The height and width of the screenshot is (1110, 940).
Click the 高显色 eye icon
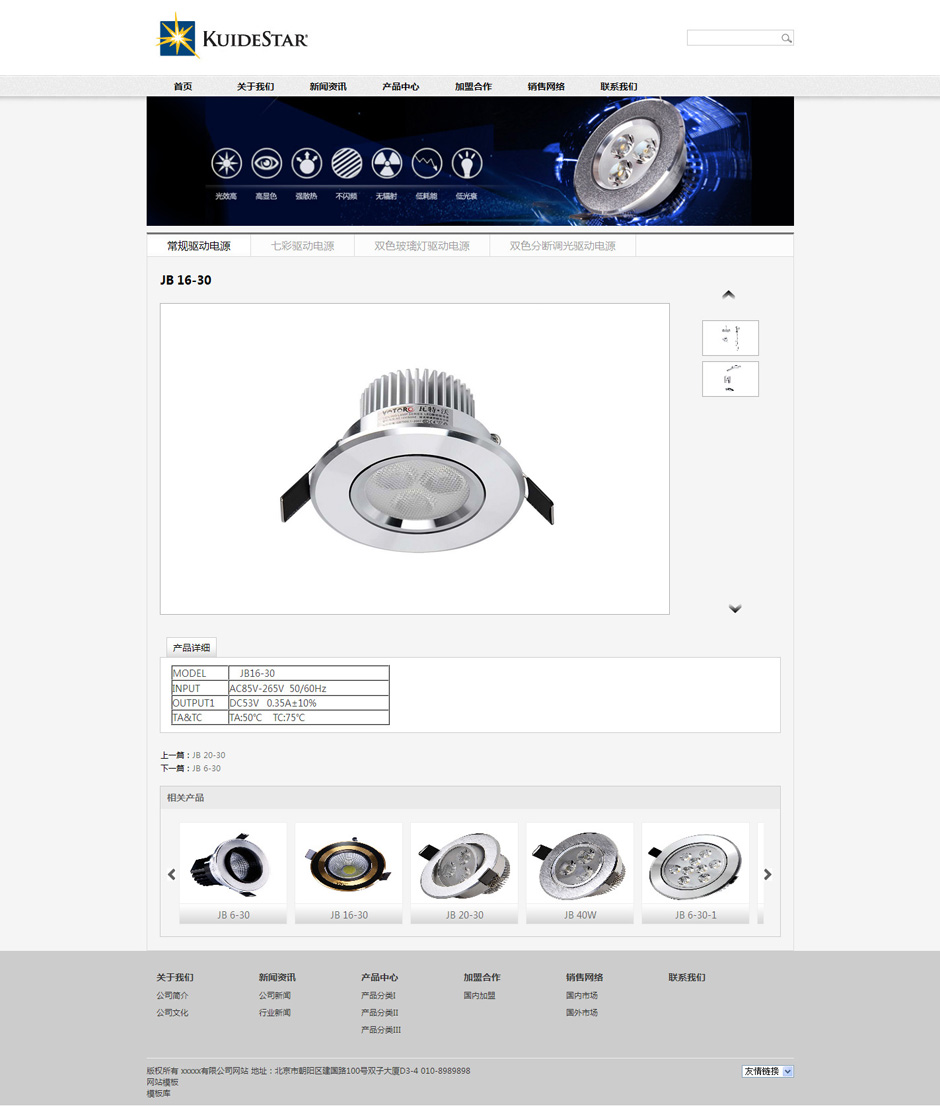coord(266,164)
